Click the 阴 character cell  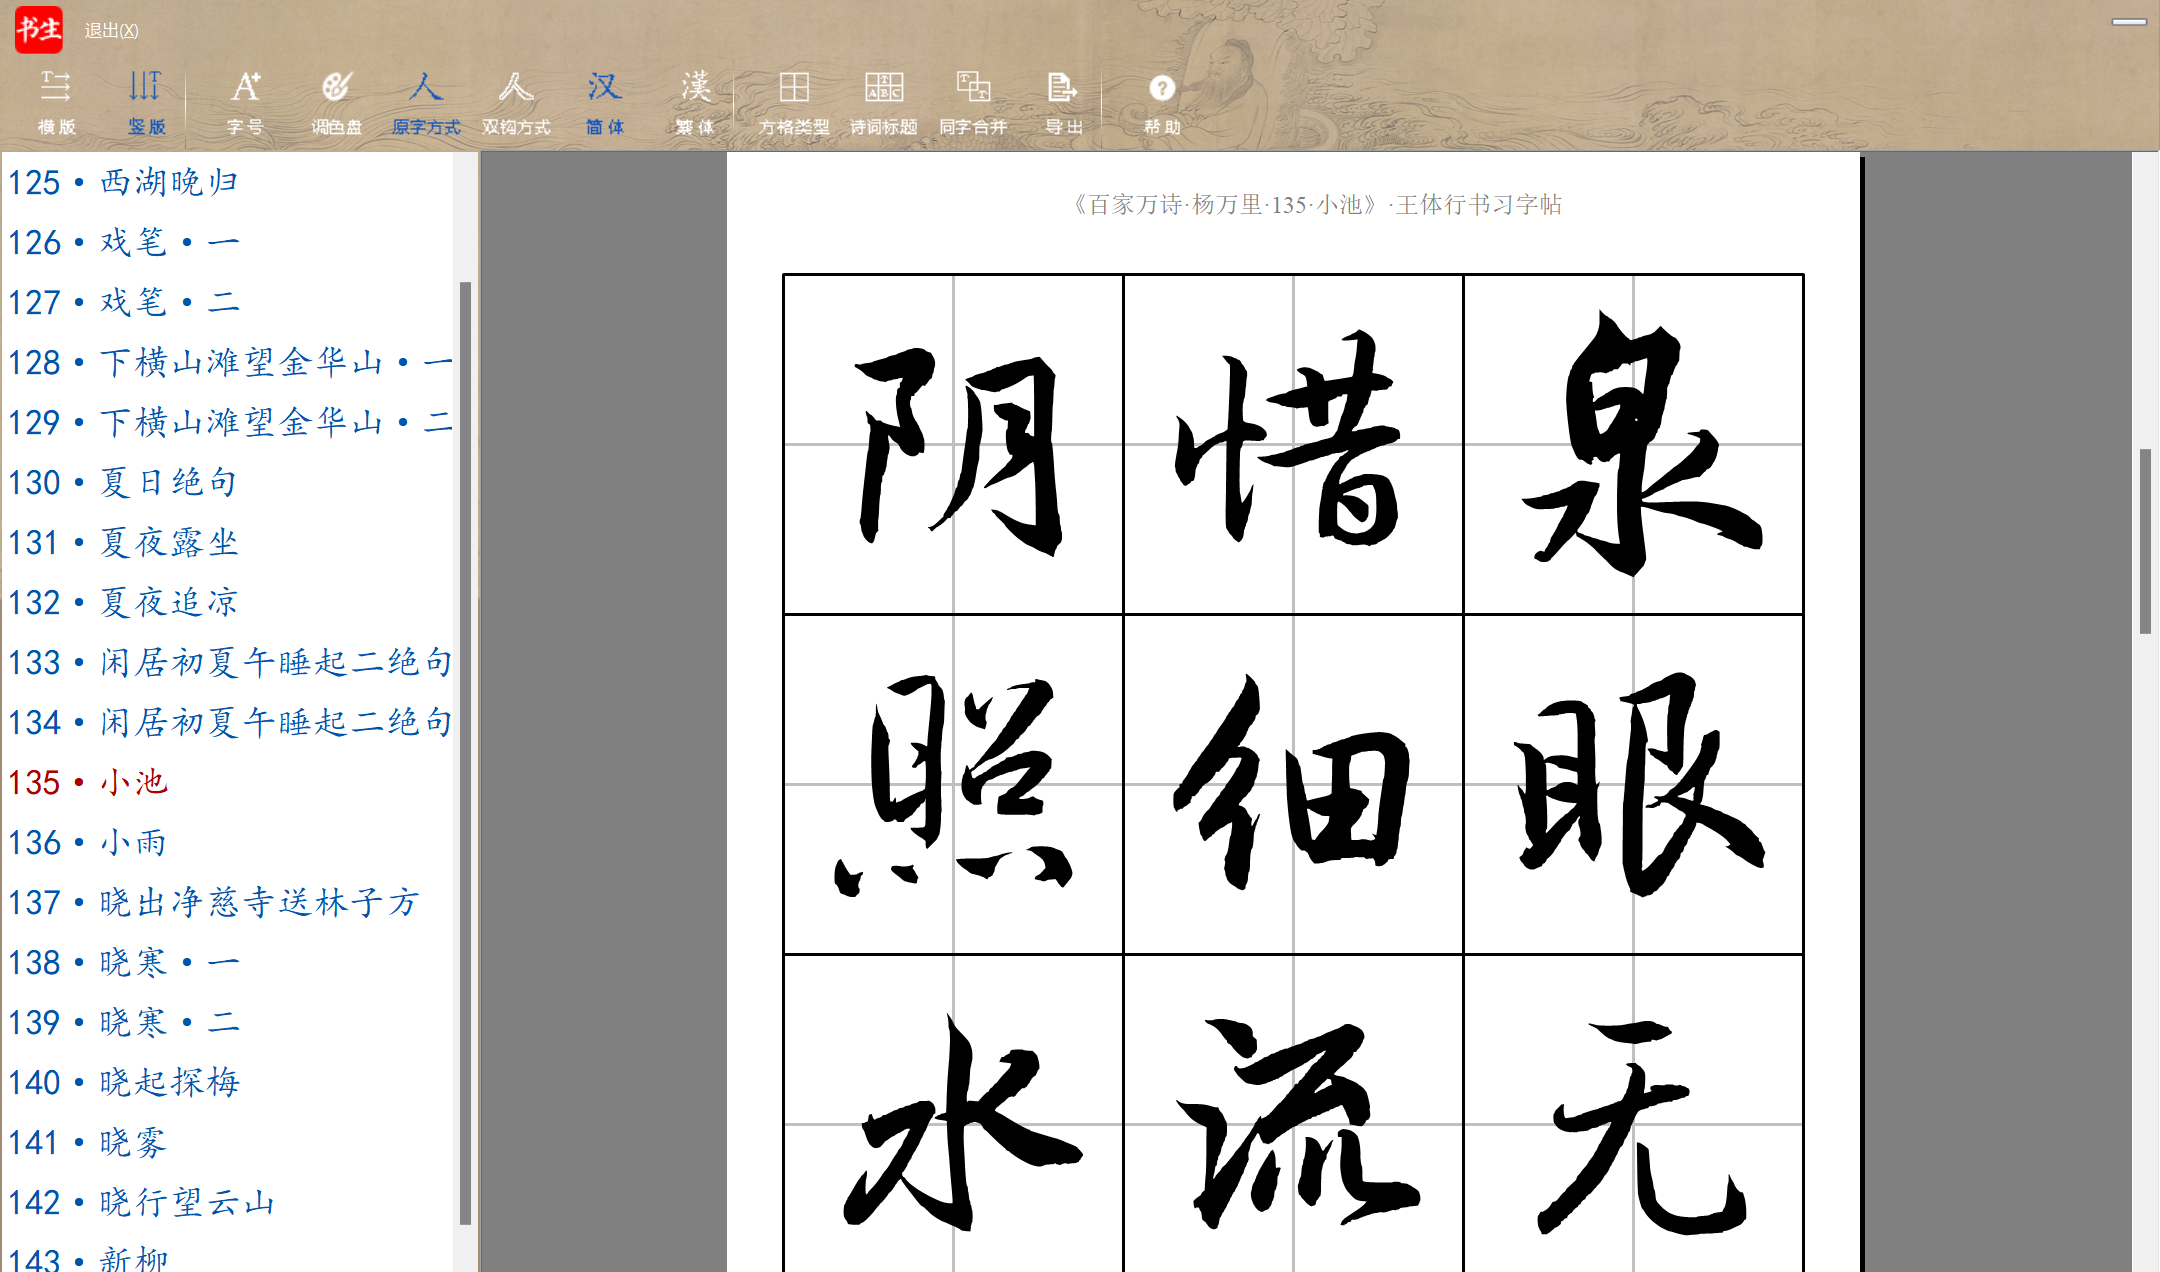tap(953, 444)
